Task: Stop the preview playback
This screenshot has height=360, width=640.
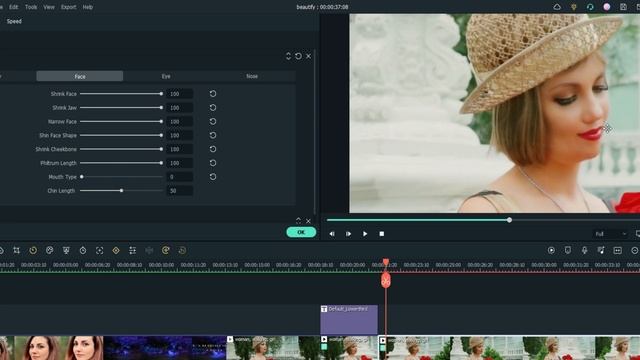Action: point(382,234)
